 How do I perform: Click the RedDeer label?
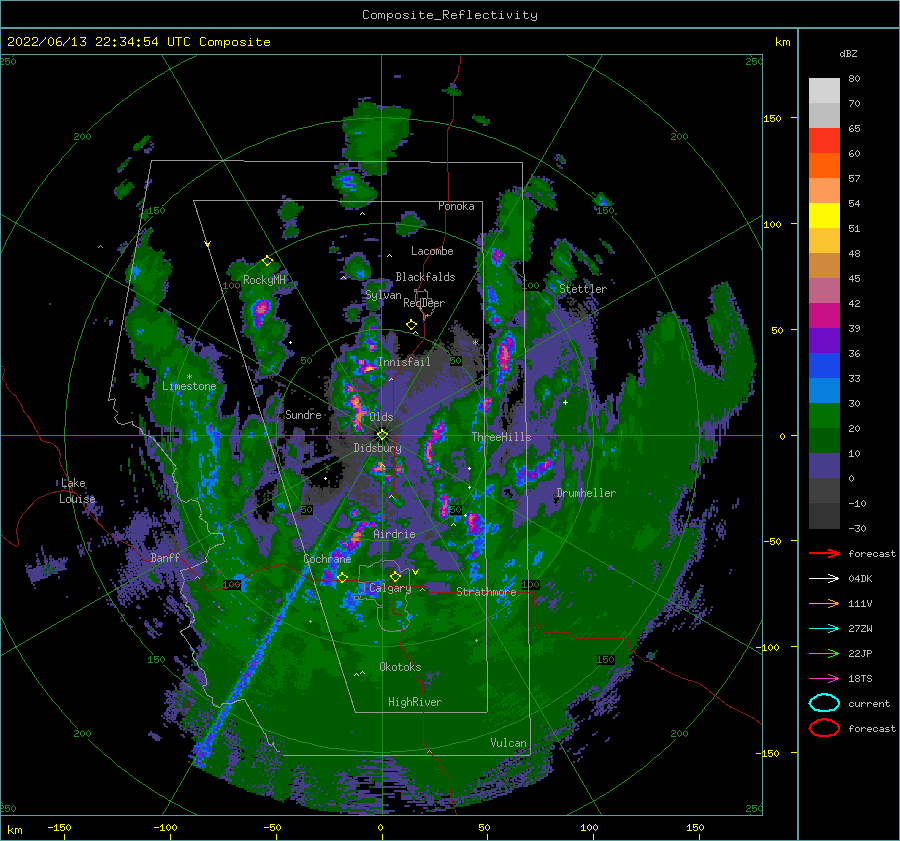[424, 303]
